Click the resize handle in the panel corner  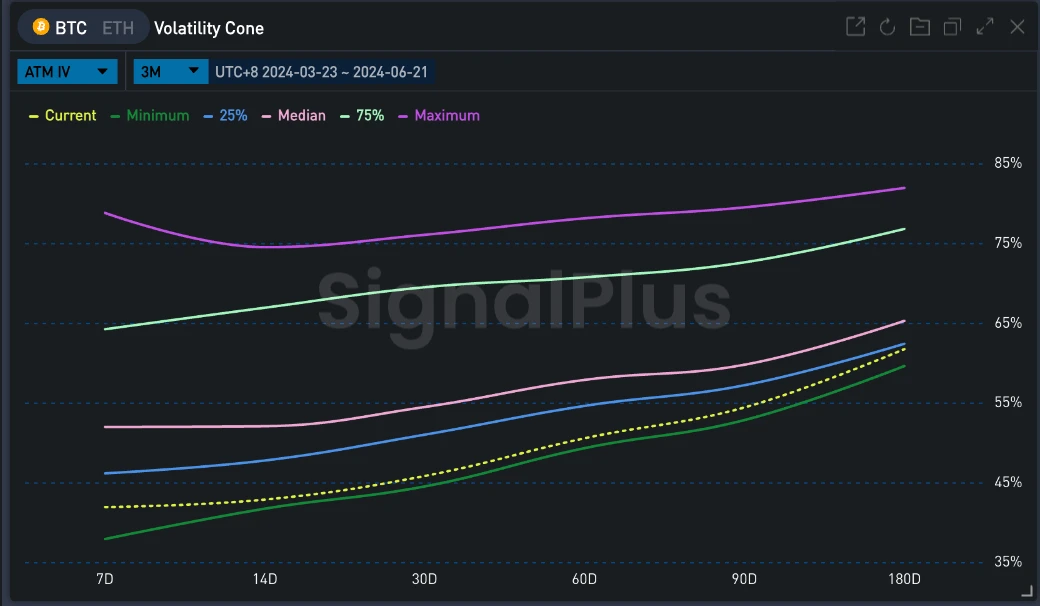click(1025, 591)
